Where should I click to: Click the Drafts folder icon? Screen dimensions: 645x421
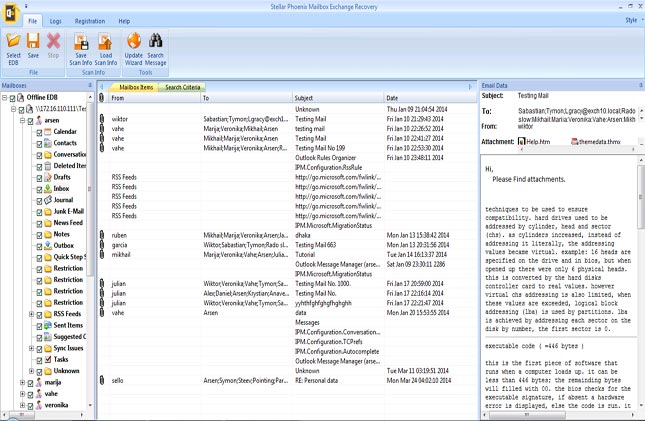(x=48, y=177)
